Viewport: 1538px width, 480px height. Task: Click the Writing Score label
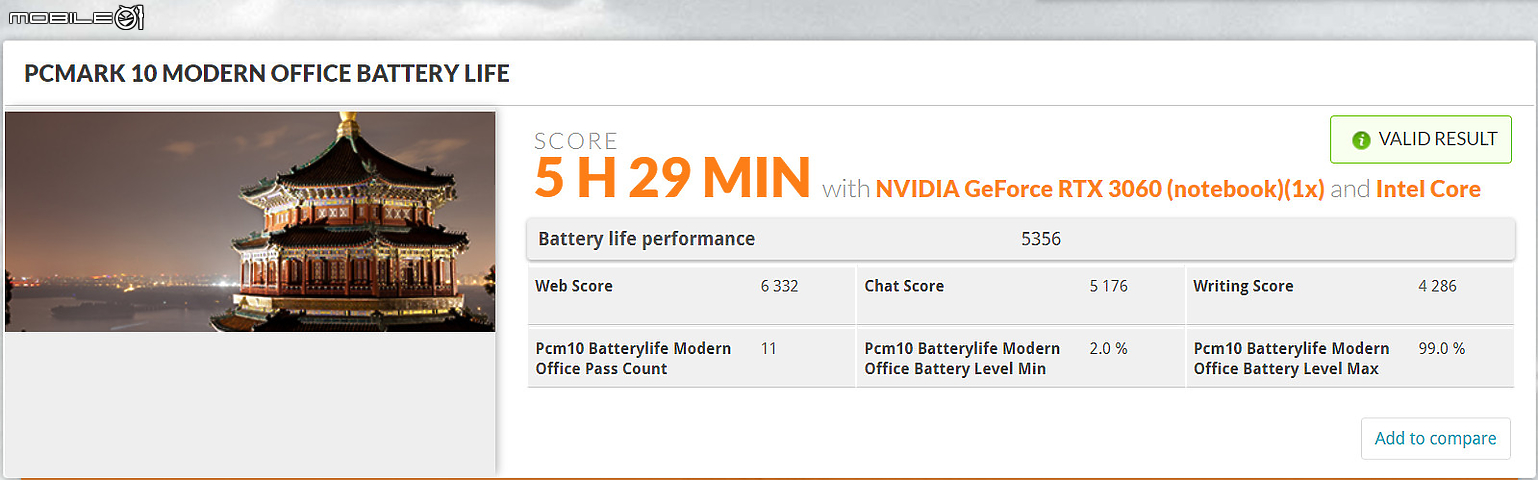click(x=1243, y=286)
